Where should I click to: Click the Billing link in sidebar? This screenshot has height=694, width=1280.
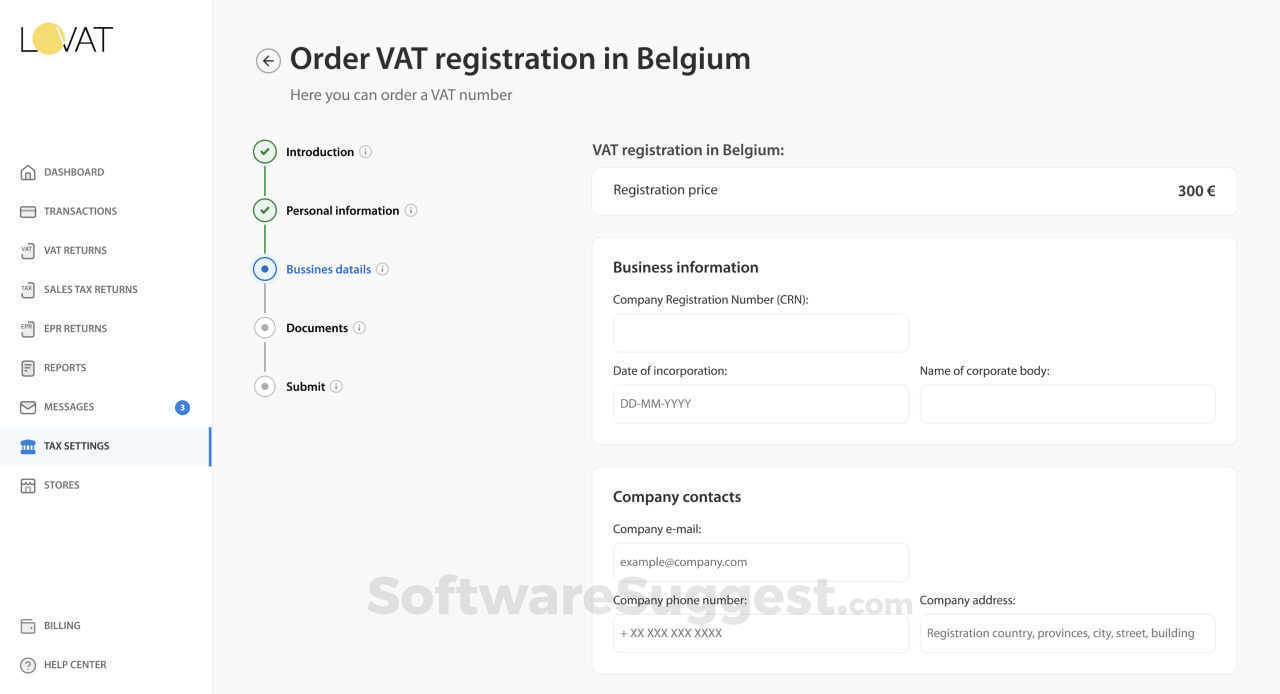(62, 626)
